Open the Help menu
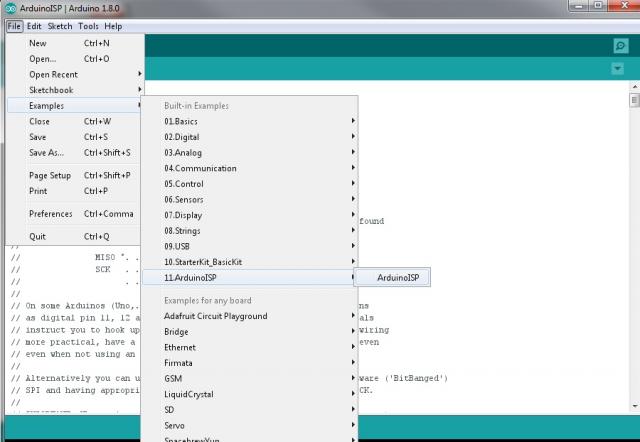The width and height of the screenshot is (640, 442). (113, 26)
